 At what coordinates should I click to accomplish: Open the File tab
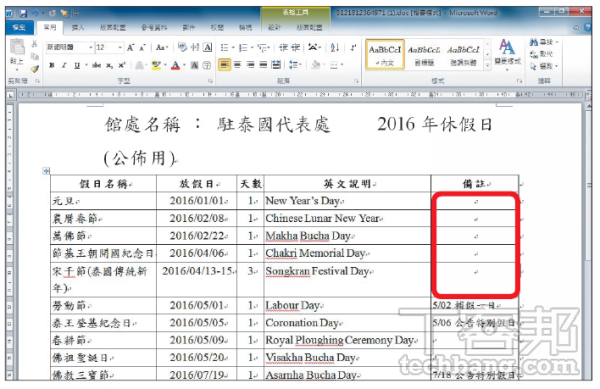pos(19,28)
